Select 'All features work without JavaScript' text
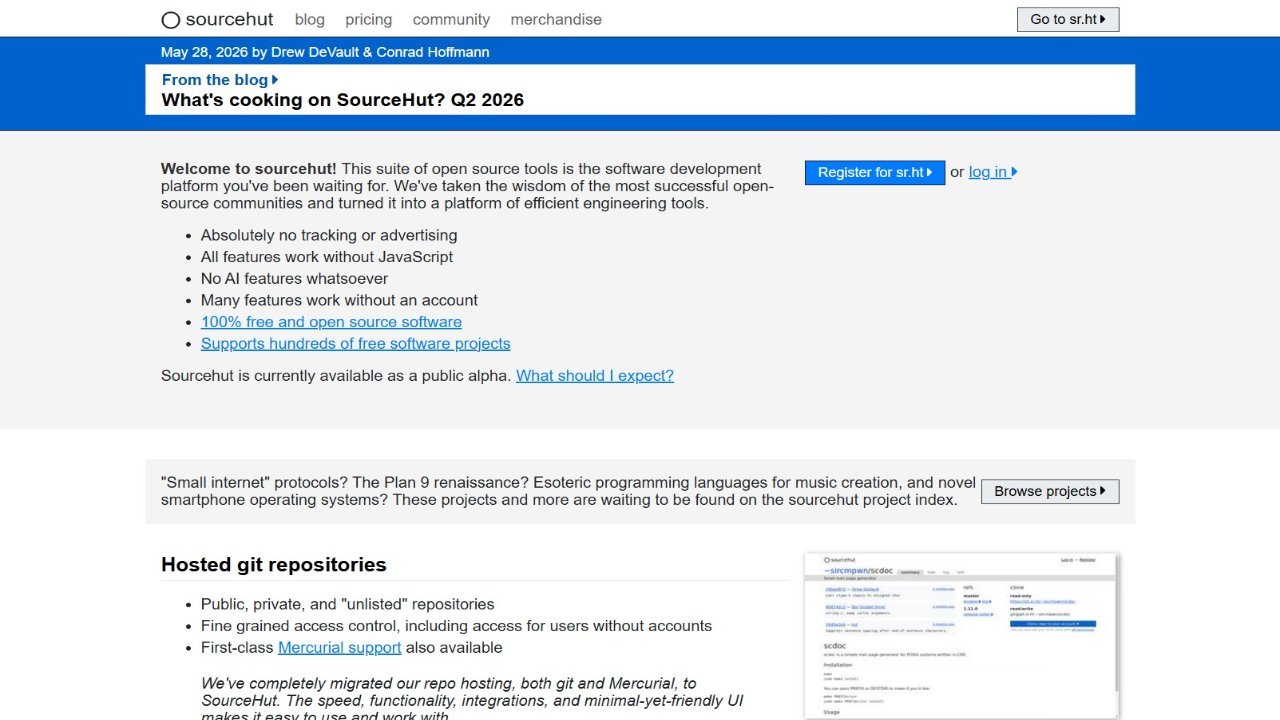The image size is (1280, 720). pos(327,257)
